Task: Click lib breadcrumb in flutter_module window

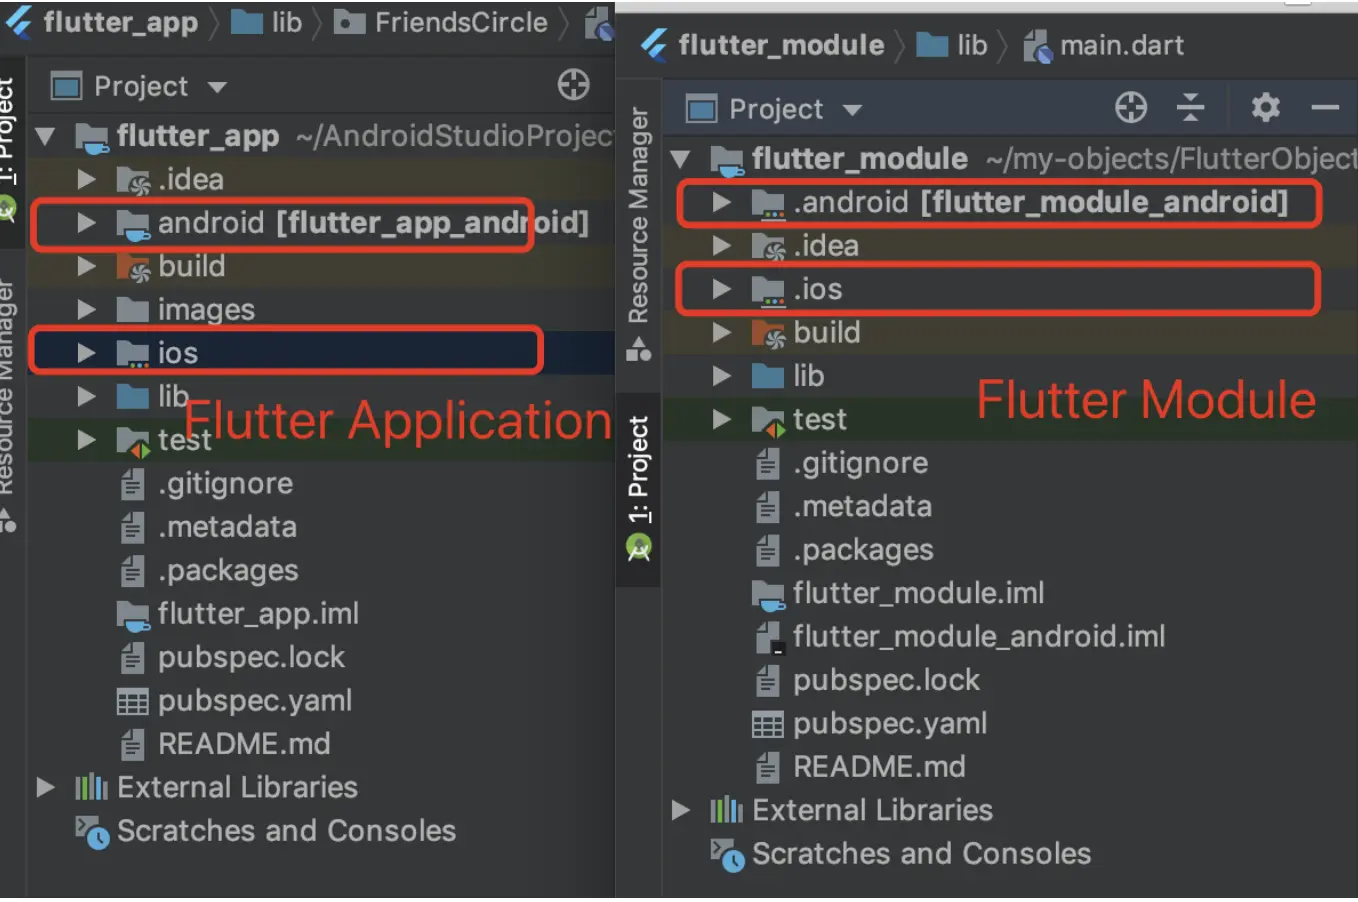Action: click(972, 45)
